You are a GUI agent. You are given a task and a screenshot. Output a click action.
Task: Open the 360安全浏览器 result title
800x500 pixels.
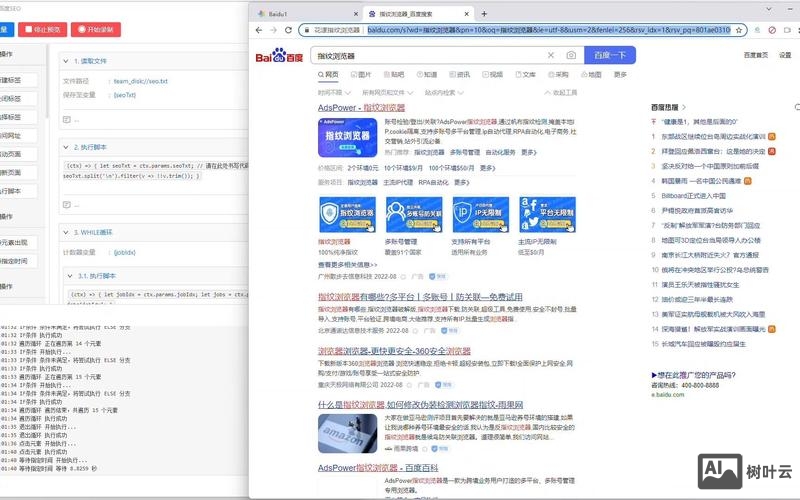pyautogui.click(x=394, y=351)
